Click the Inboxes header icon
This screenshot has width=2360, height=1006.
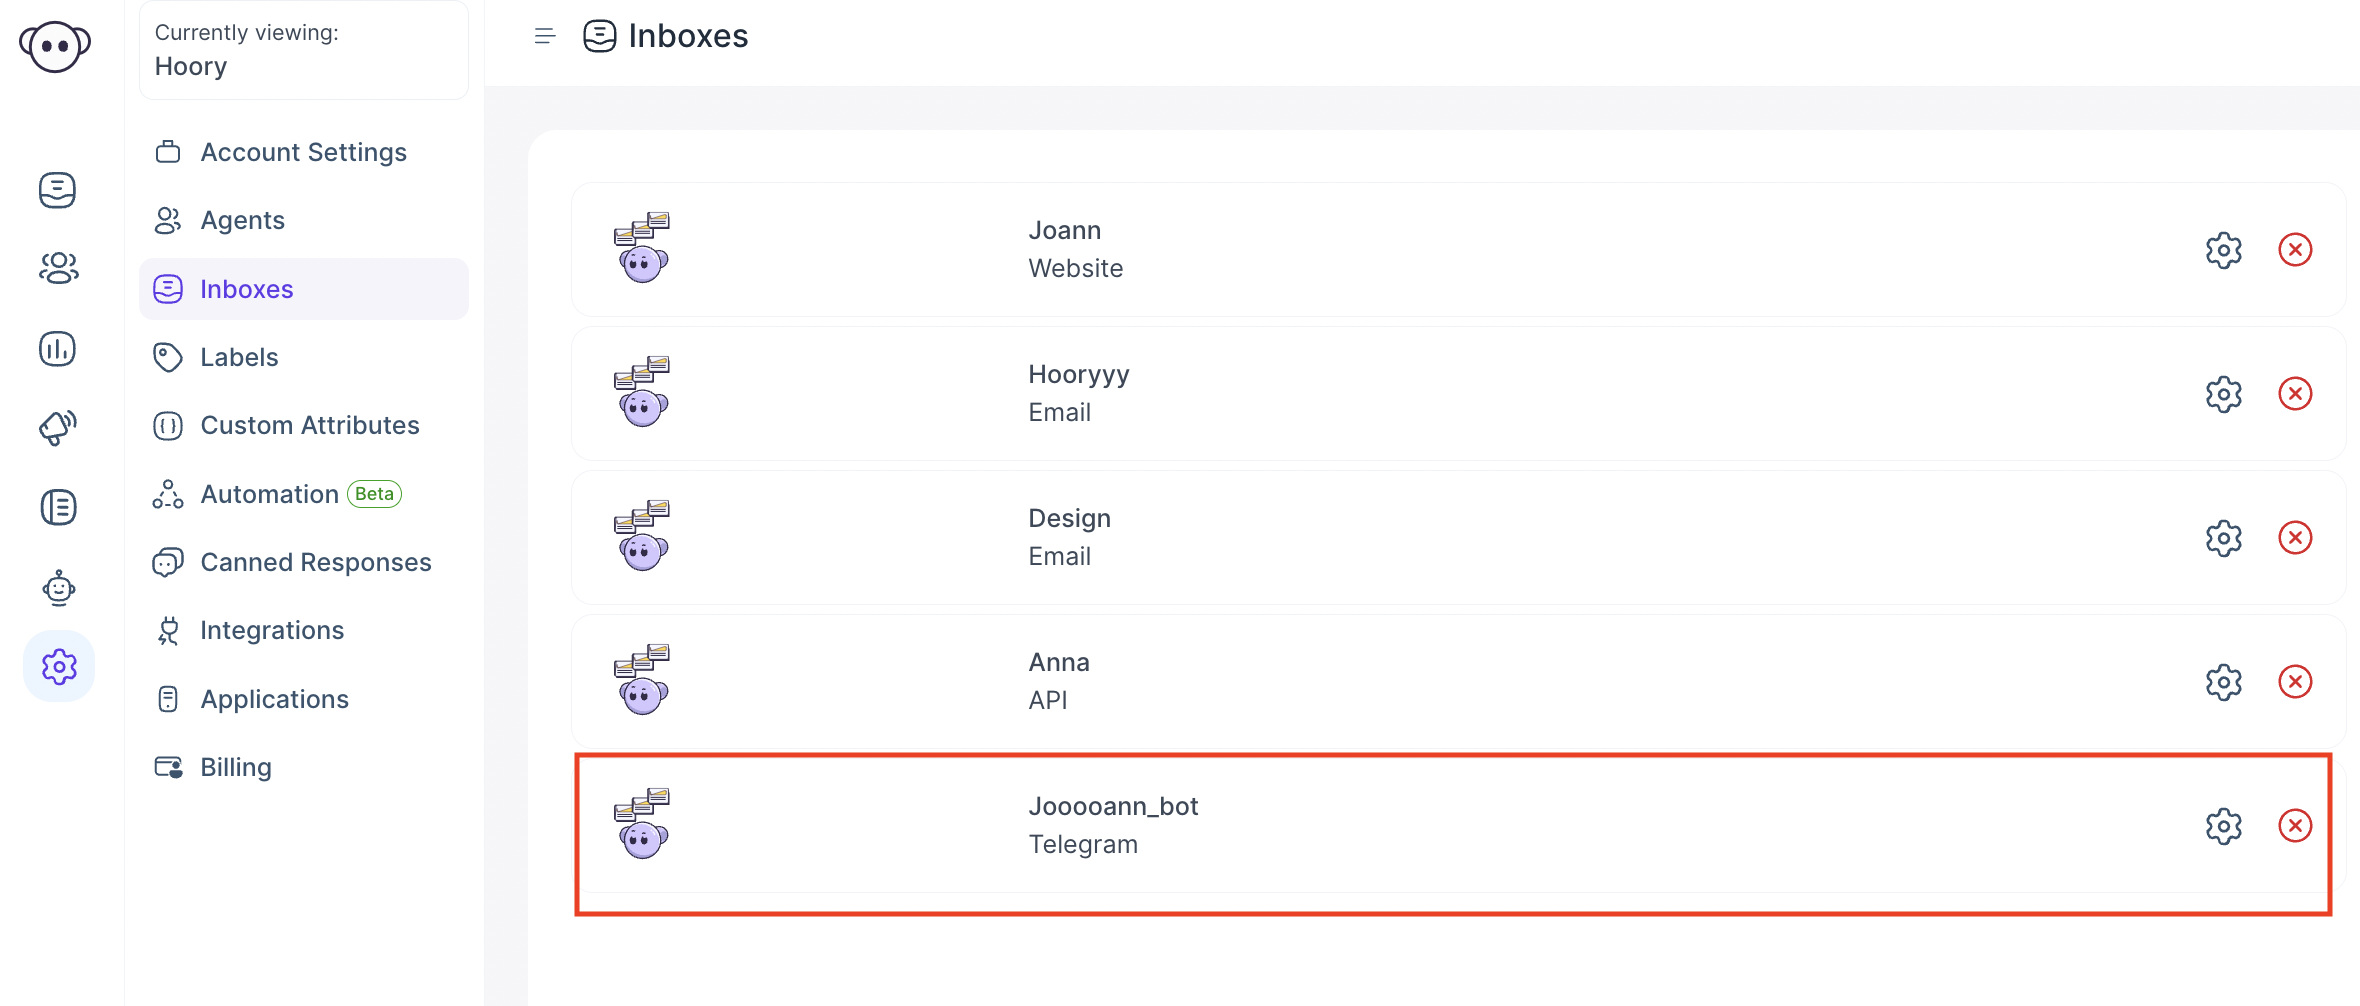point(600,36)
